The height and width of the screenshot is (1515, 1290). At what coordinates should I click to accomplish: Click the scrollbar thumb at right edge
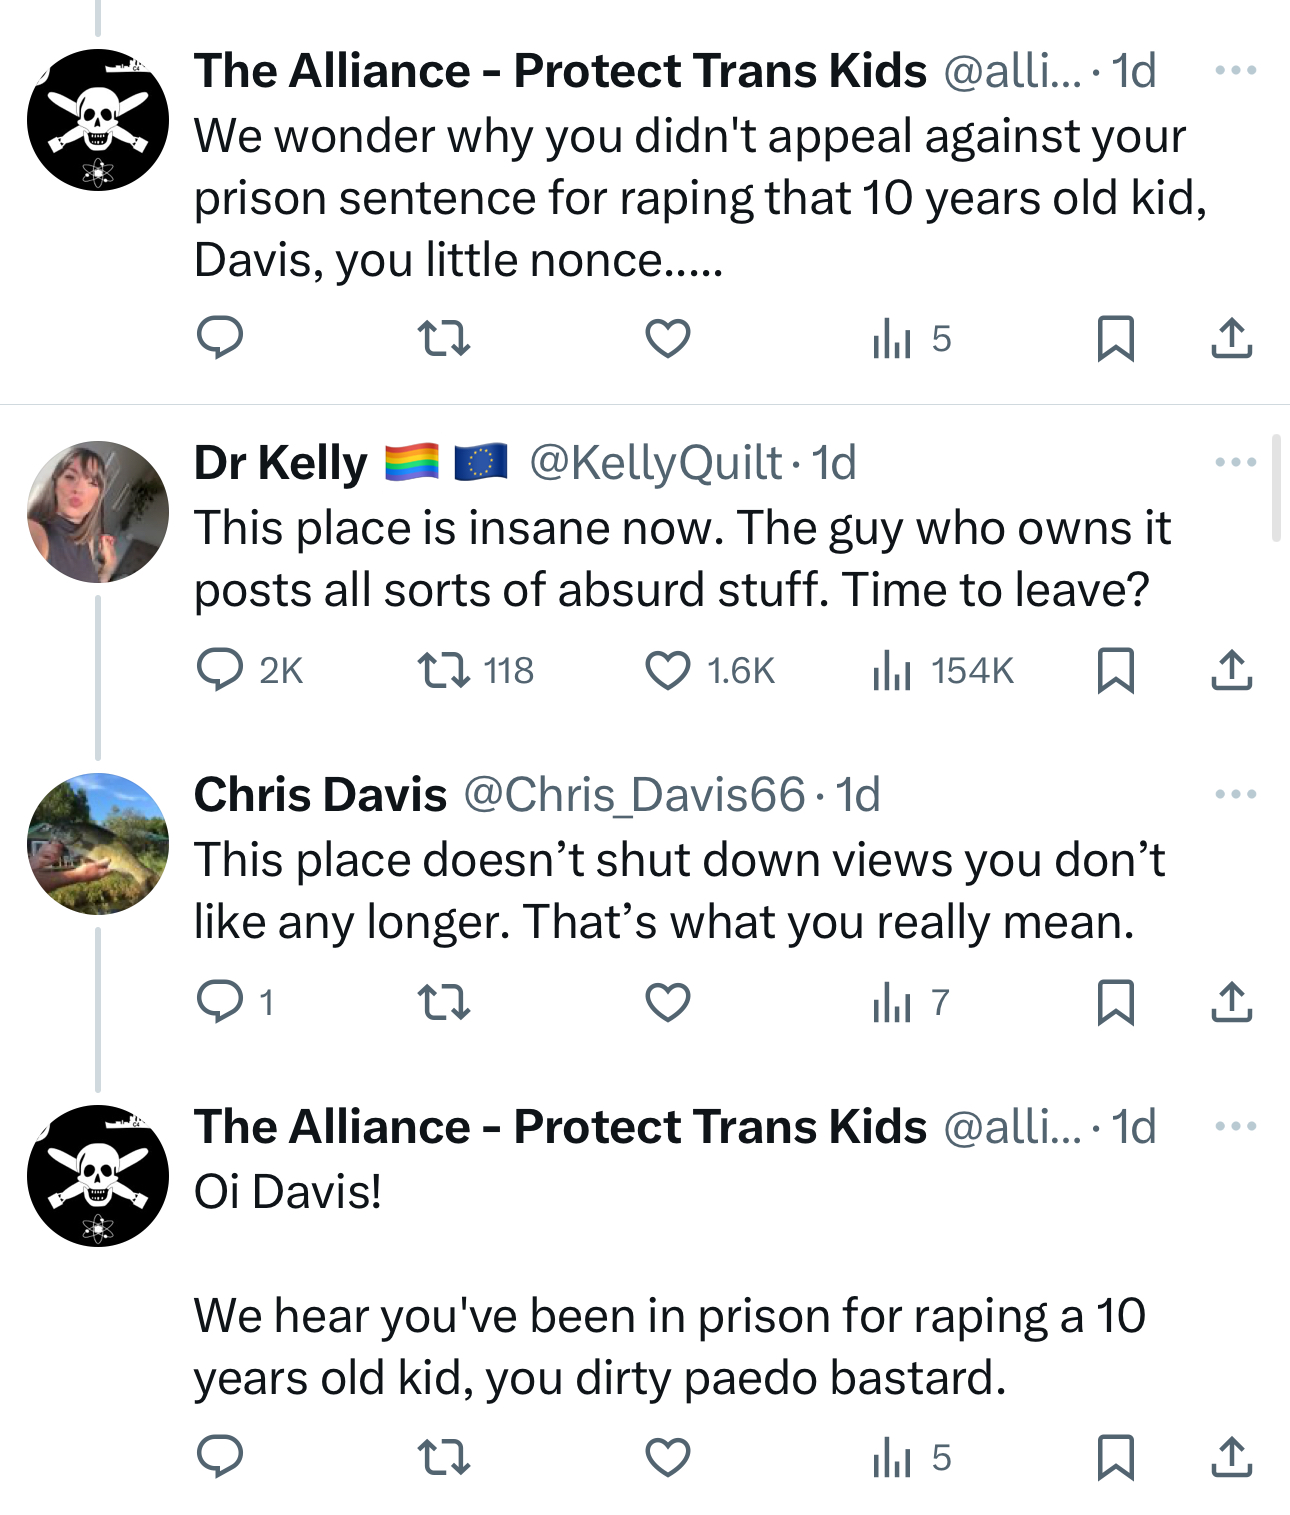[1276, 488]
